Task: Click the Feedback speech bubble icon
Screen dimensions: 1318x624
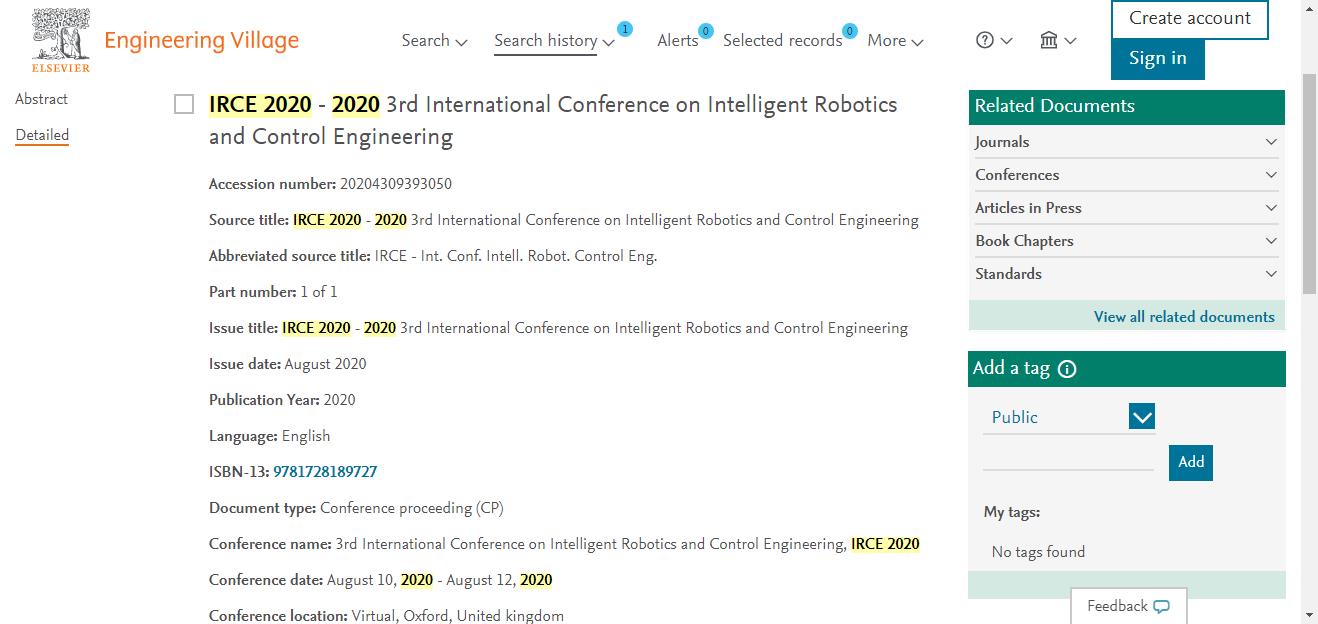Action: [1161, 607]
